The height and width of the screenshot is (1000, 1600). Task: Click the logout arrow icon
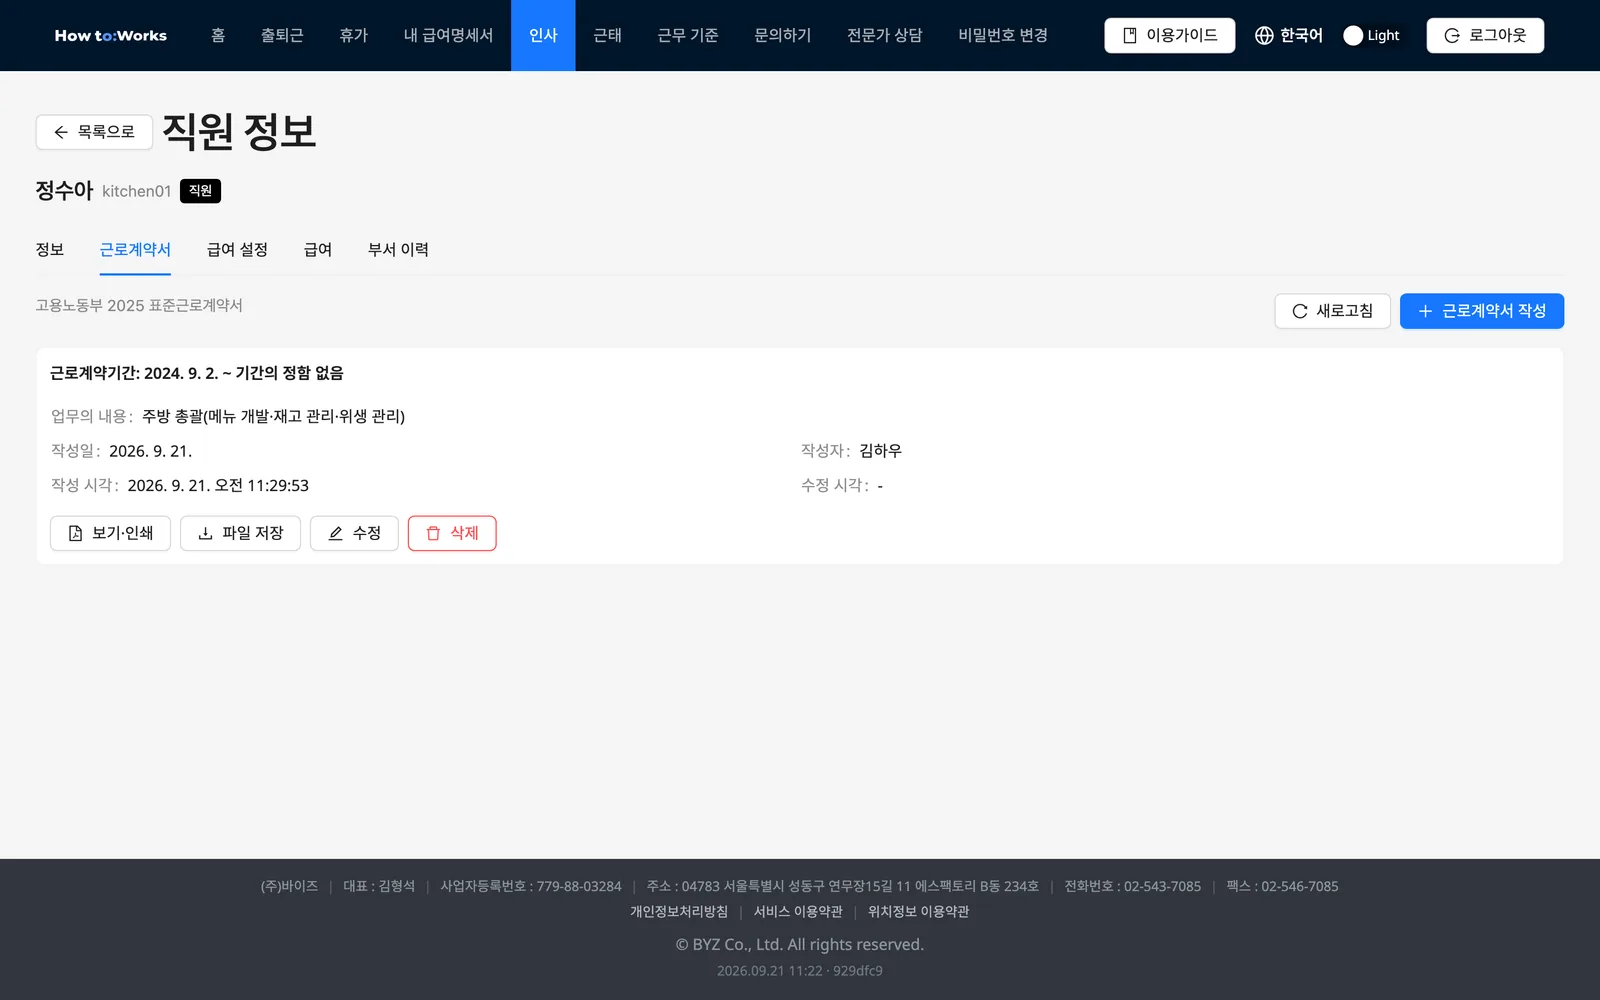pyautogui.click(x=1452, y=35)
